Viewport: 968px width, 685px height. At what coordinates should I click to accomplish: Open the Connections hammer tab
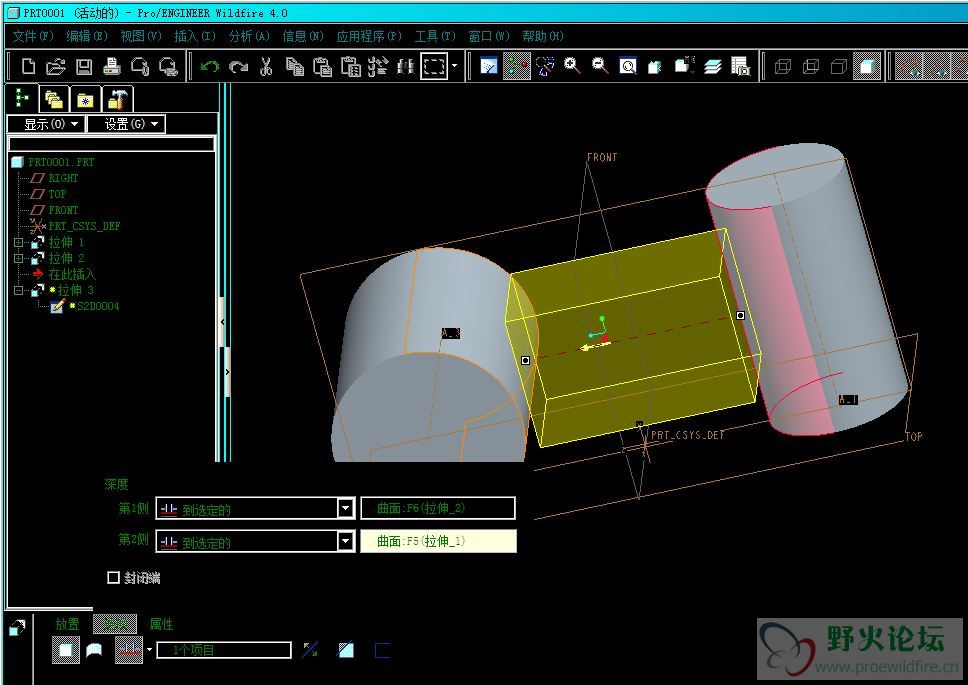(x=117, y=99)
